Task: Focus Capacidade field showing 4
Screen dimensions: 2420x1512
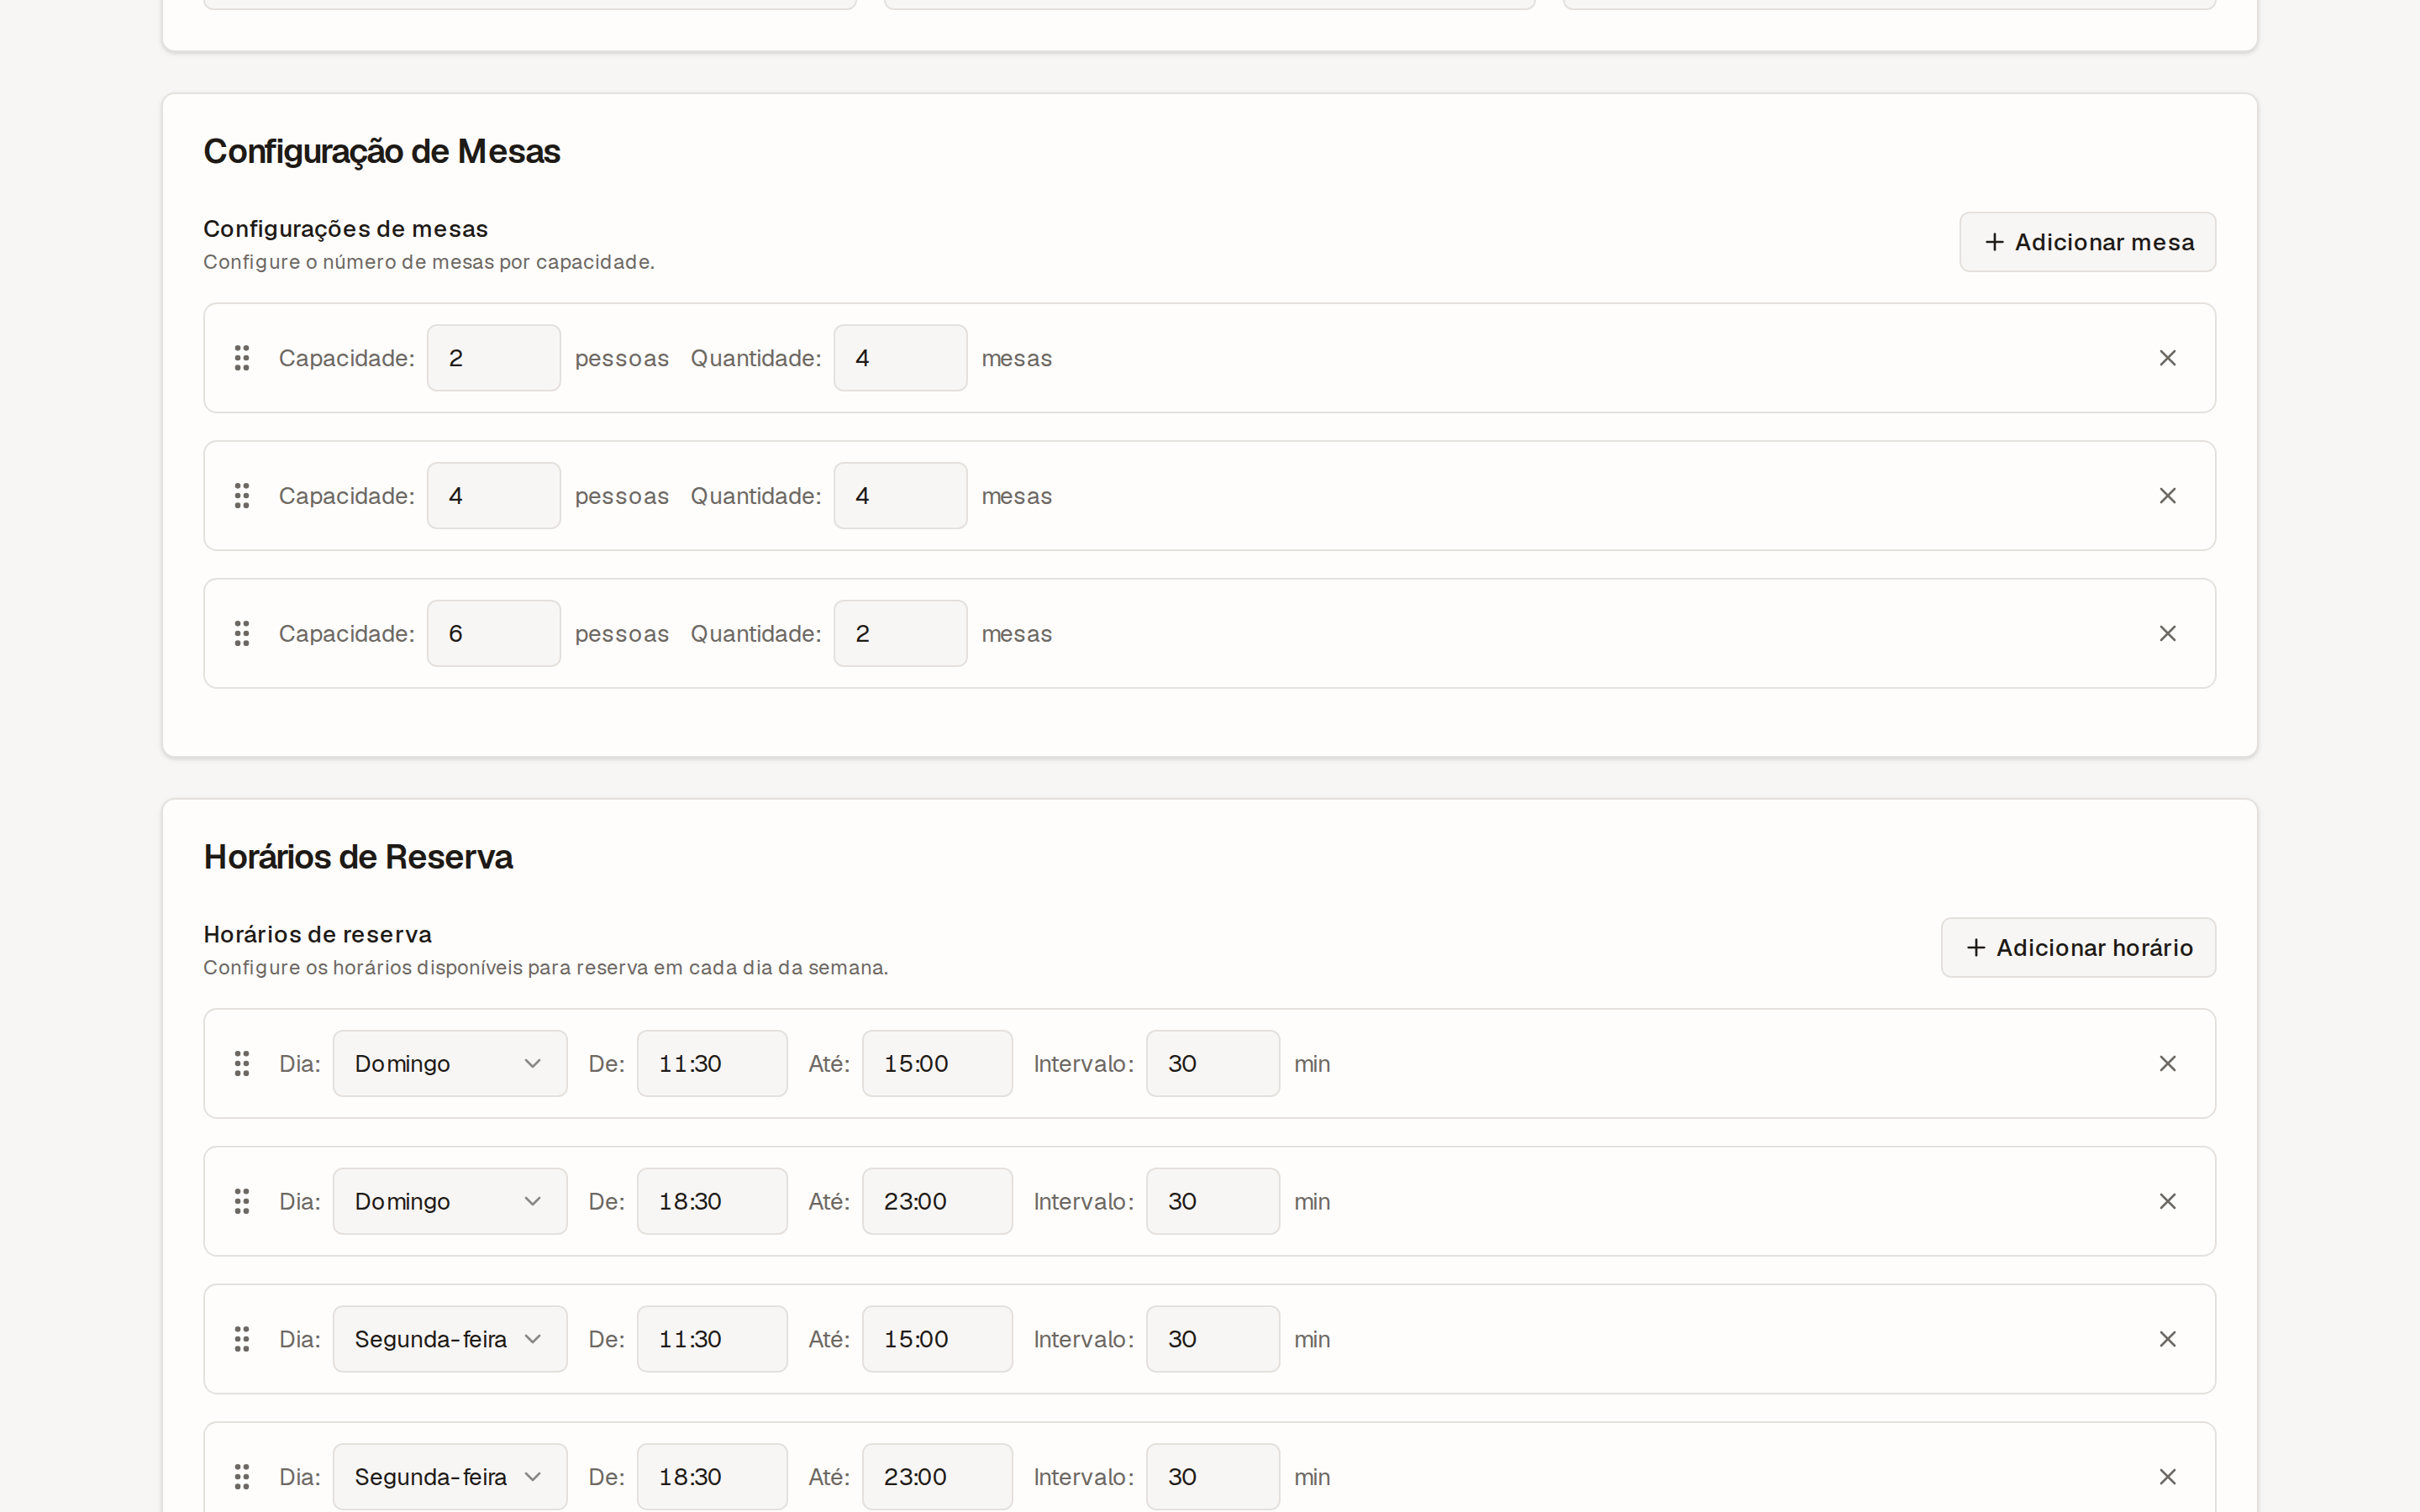Action: click(x=494, y=496)
